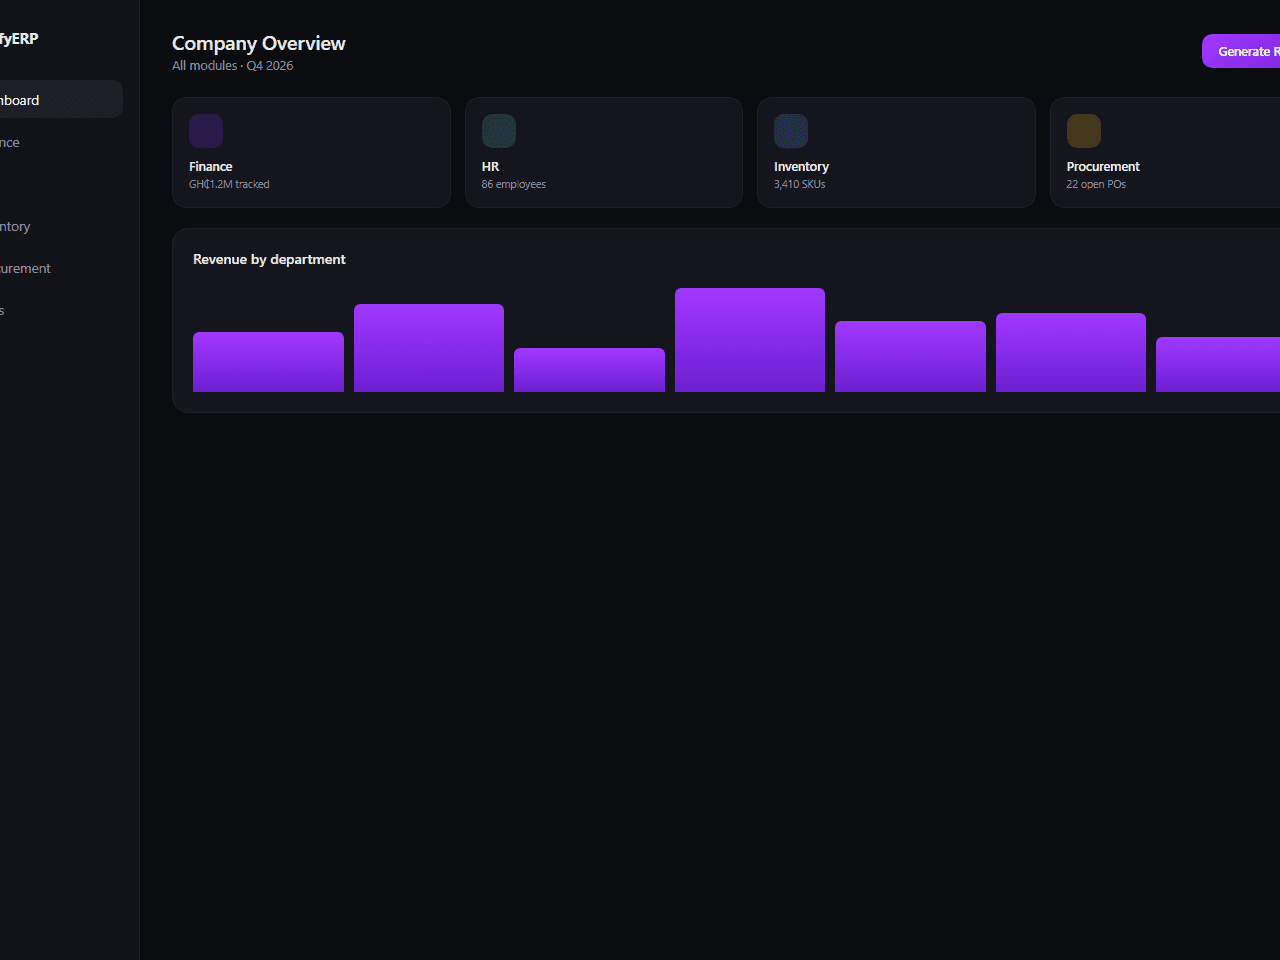Click the teal HR module icon
Screen dimensions: 1280x960
(499, 131)
